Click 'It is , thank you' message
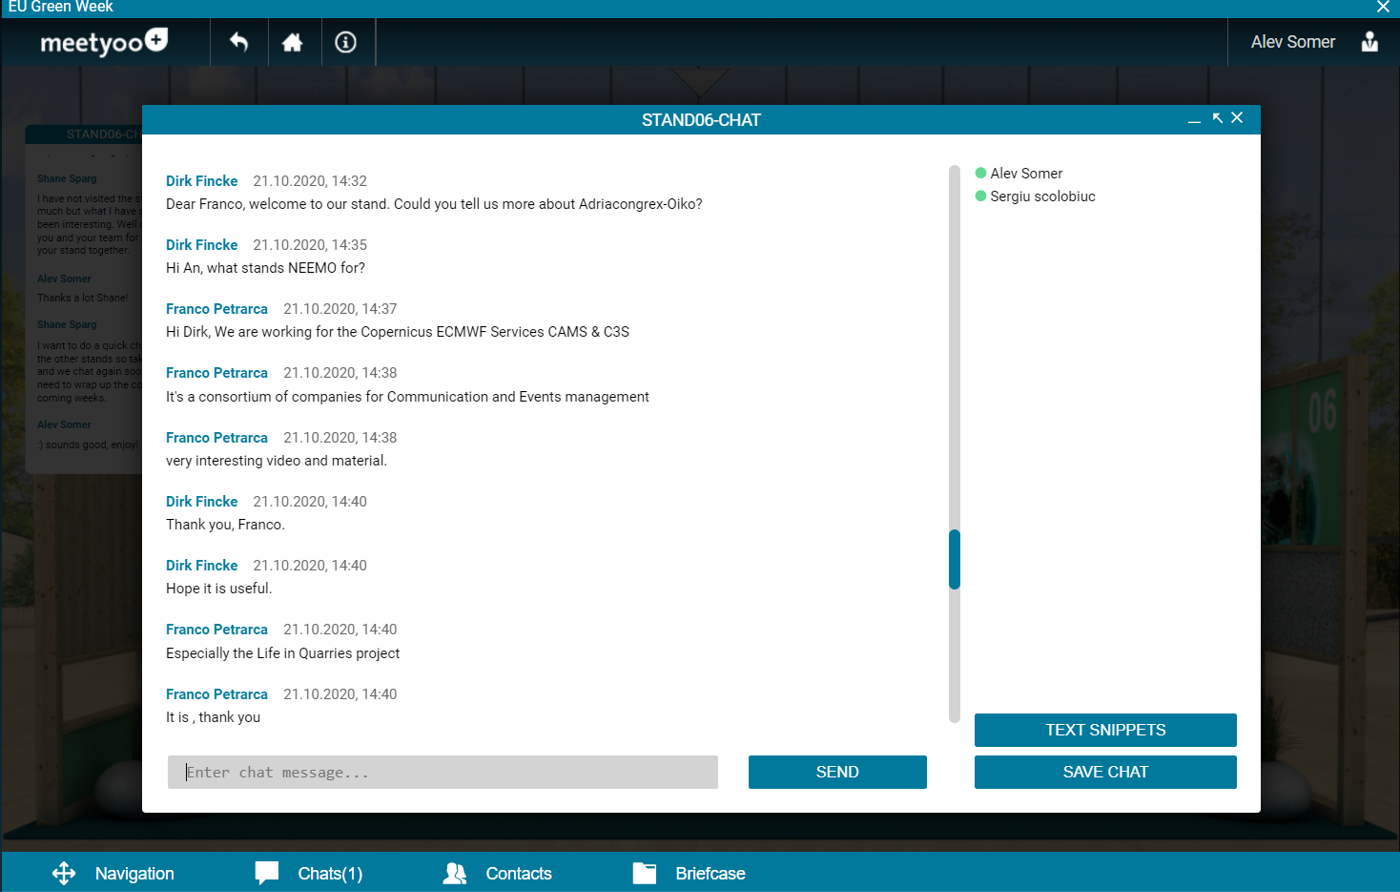This screenshot has height=892, width=1400. pos(213,717)
